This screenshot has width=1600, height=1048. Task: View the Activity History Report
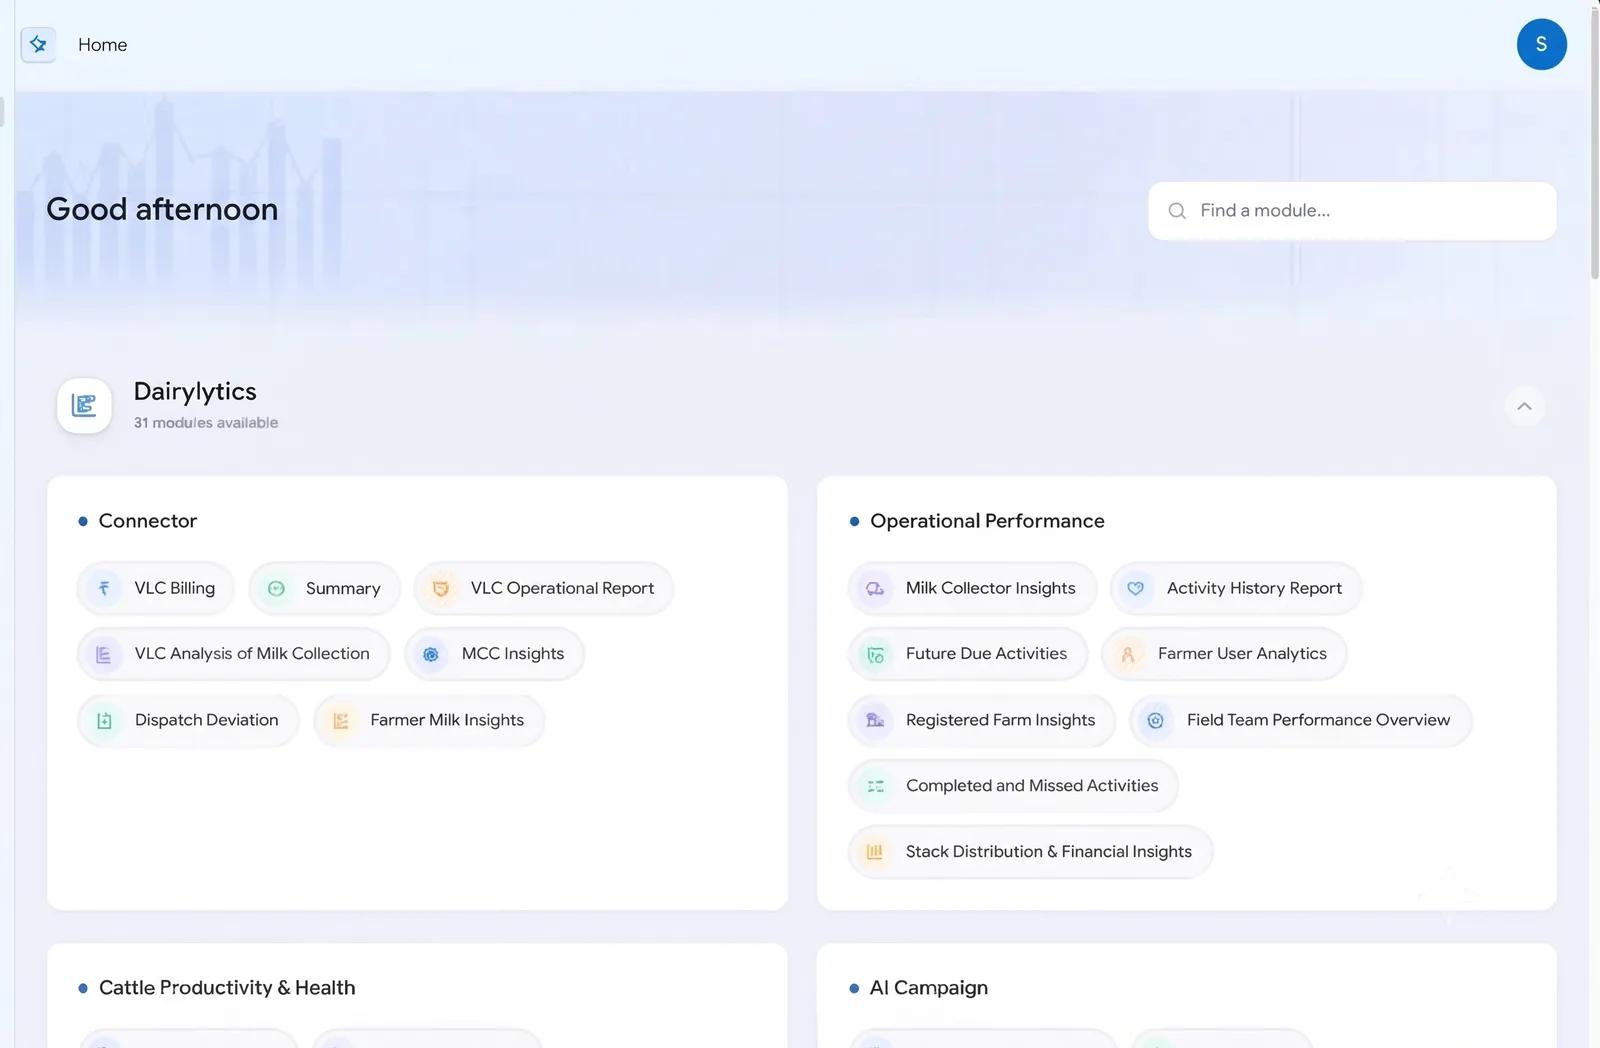coord(1236,588)
